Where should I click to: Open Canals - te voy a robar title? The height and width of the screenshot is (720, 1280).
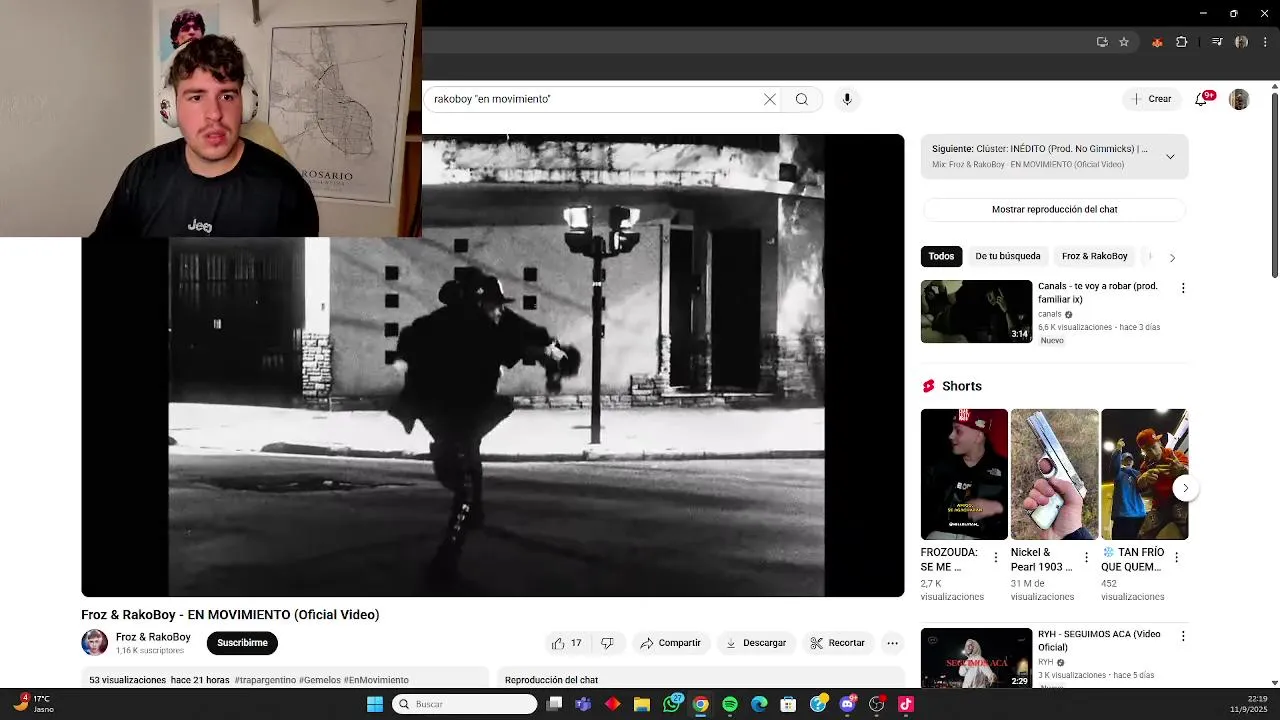1097,292
